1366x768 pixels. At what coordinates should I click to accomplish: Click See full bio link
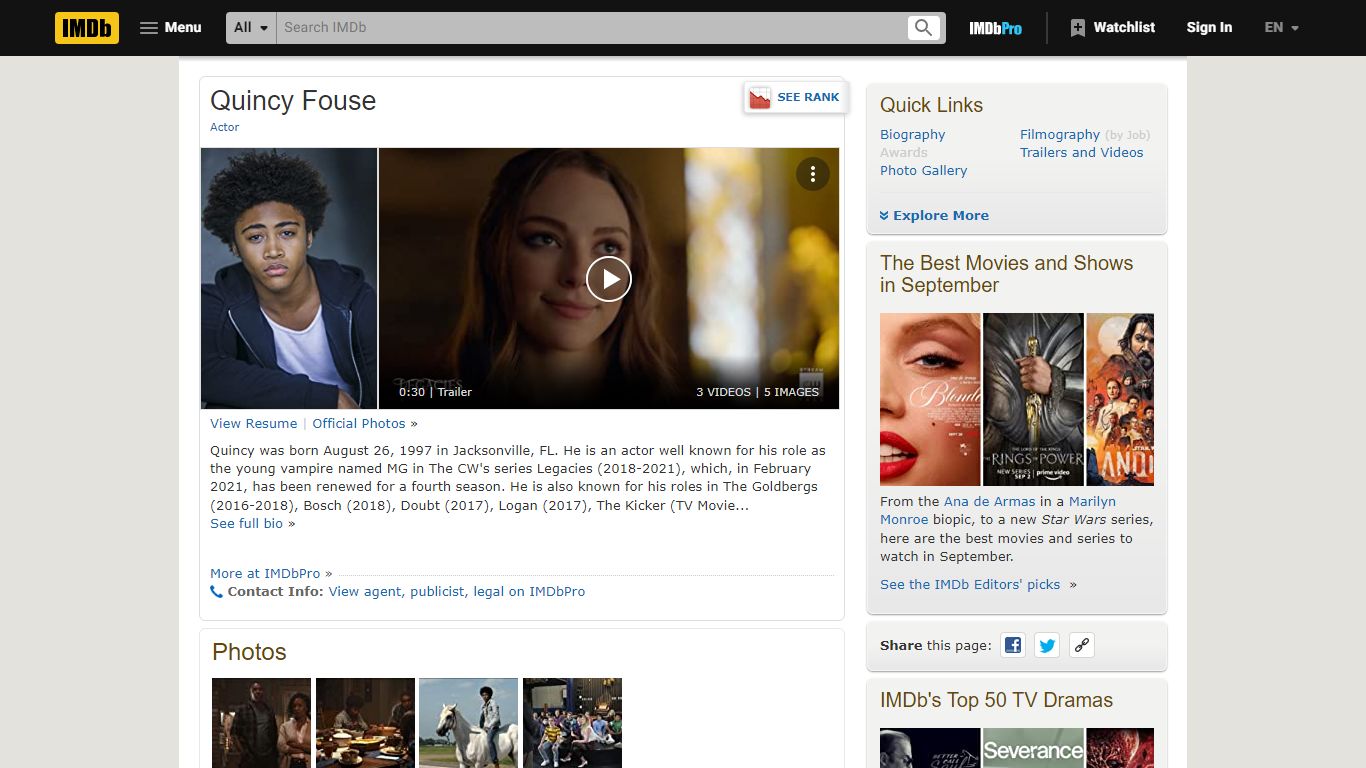pyautogui.click(x=247, y=523)
